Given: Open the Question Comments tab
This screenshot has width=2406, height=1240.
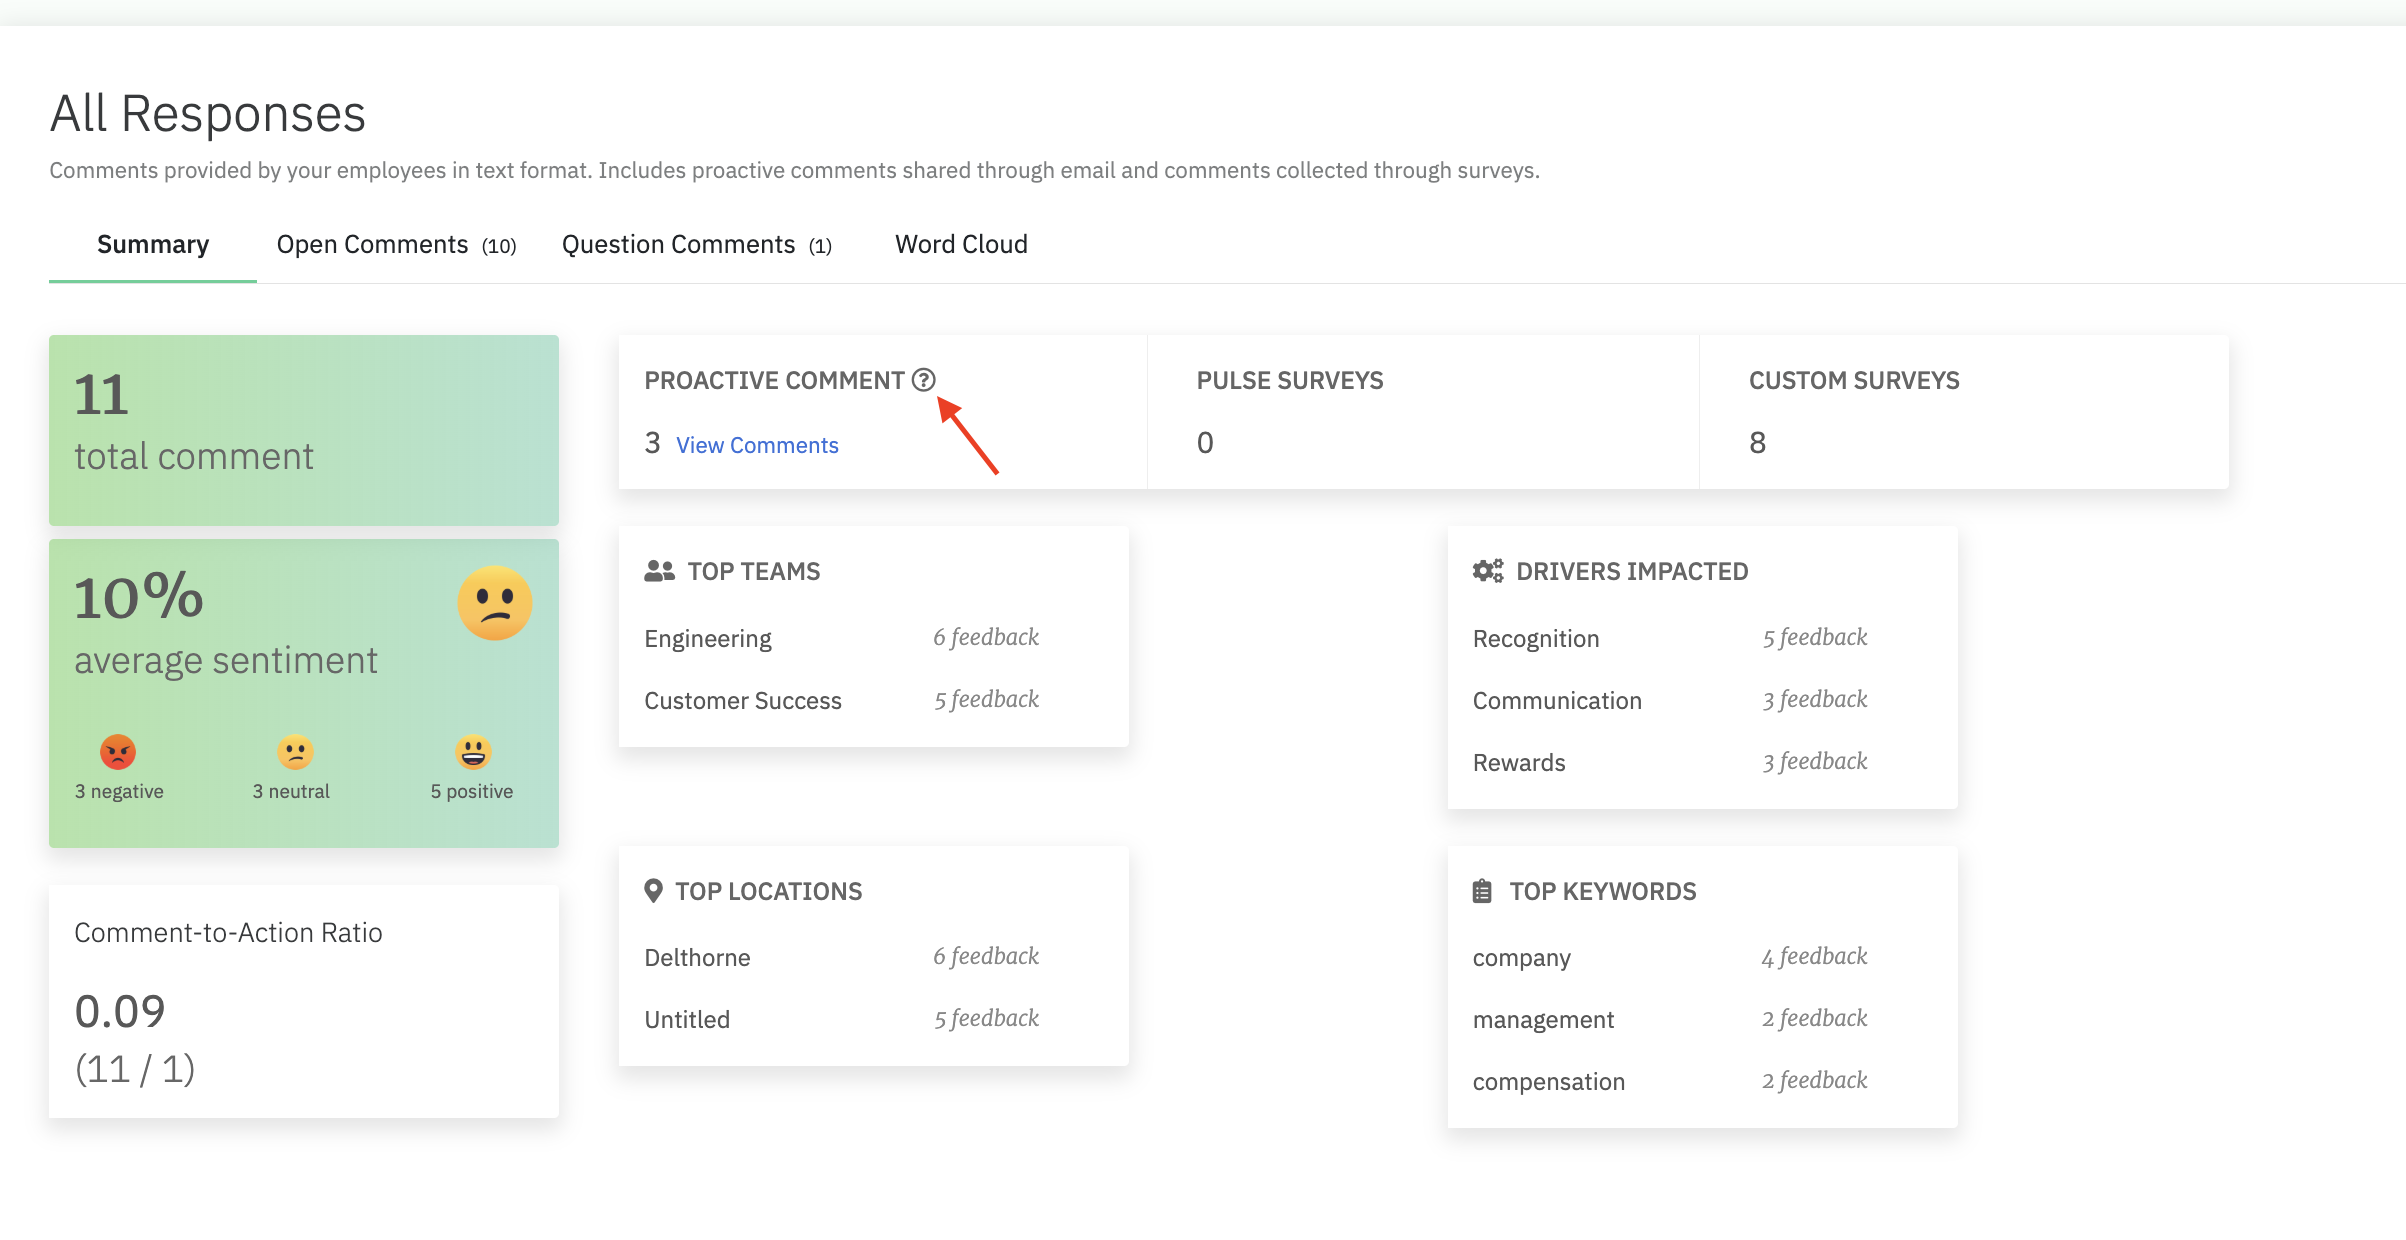Looking at the screenshot, I should point(696,245).
